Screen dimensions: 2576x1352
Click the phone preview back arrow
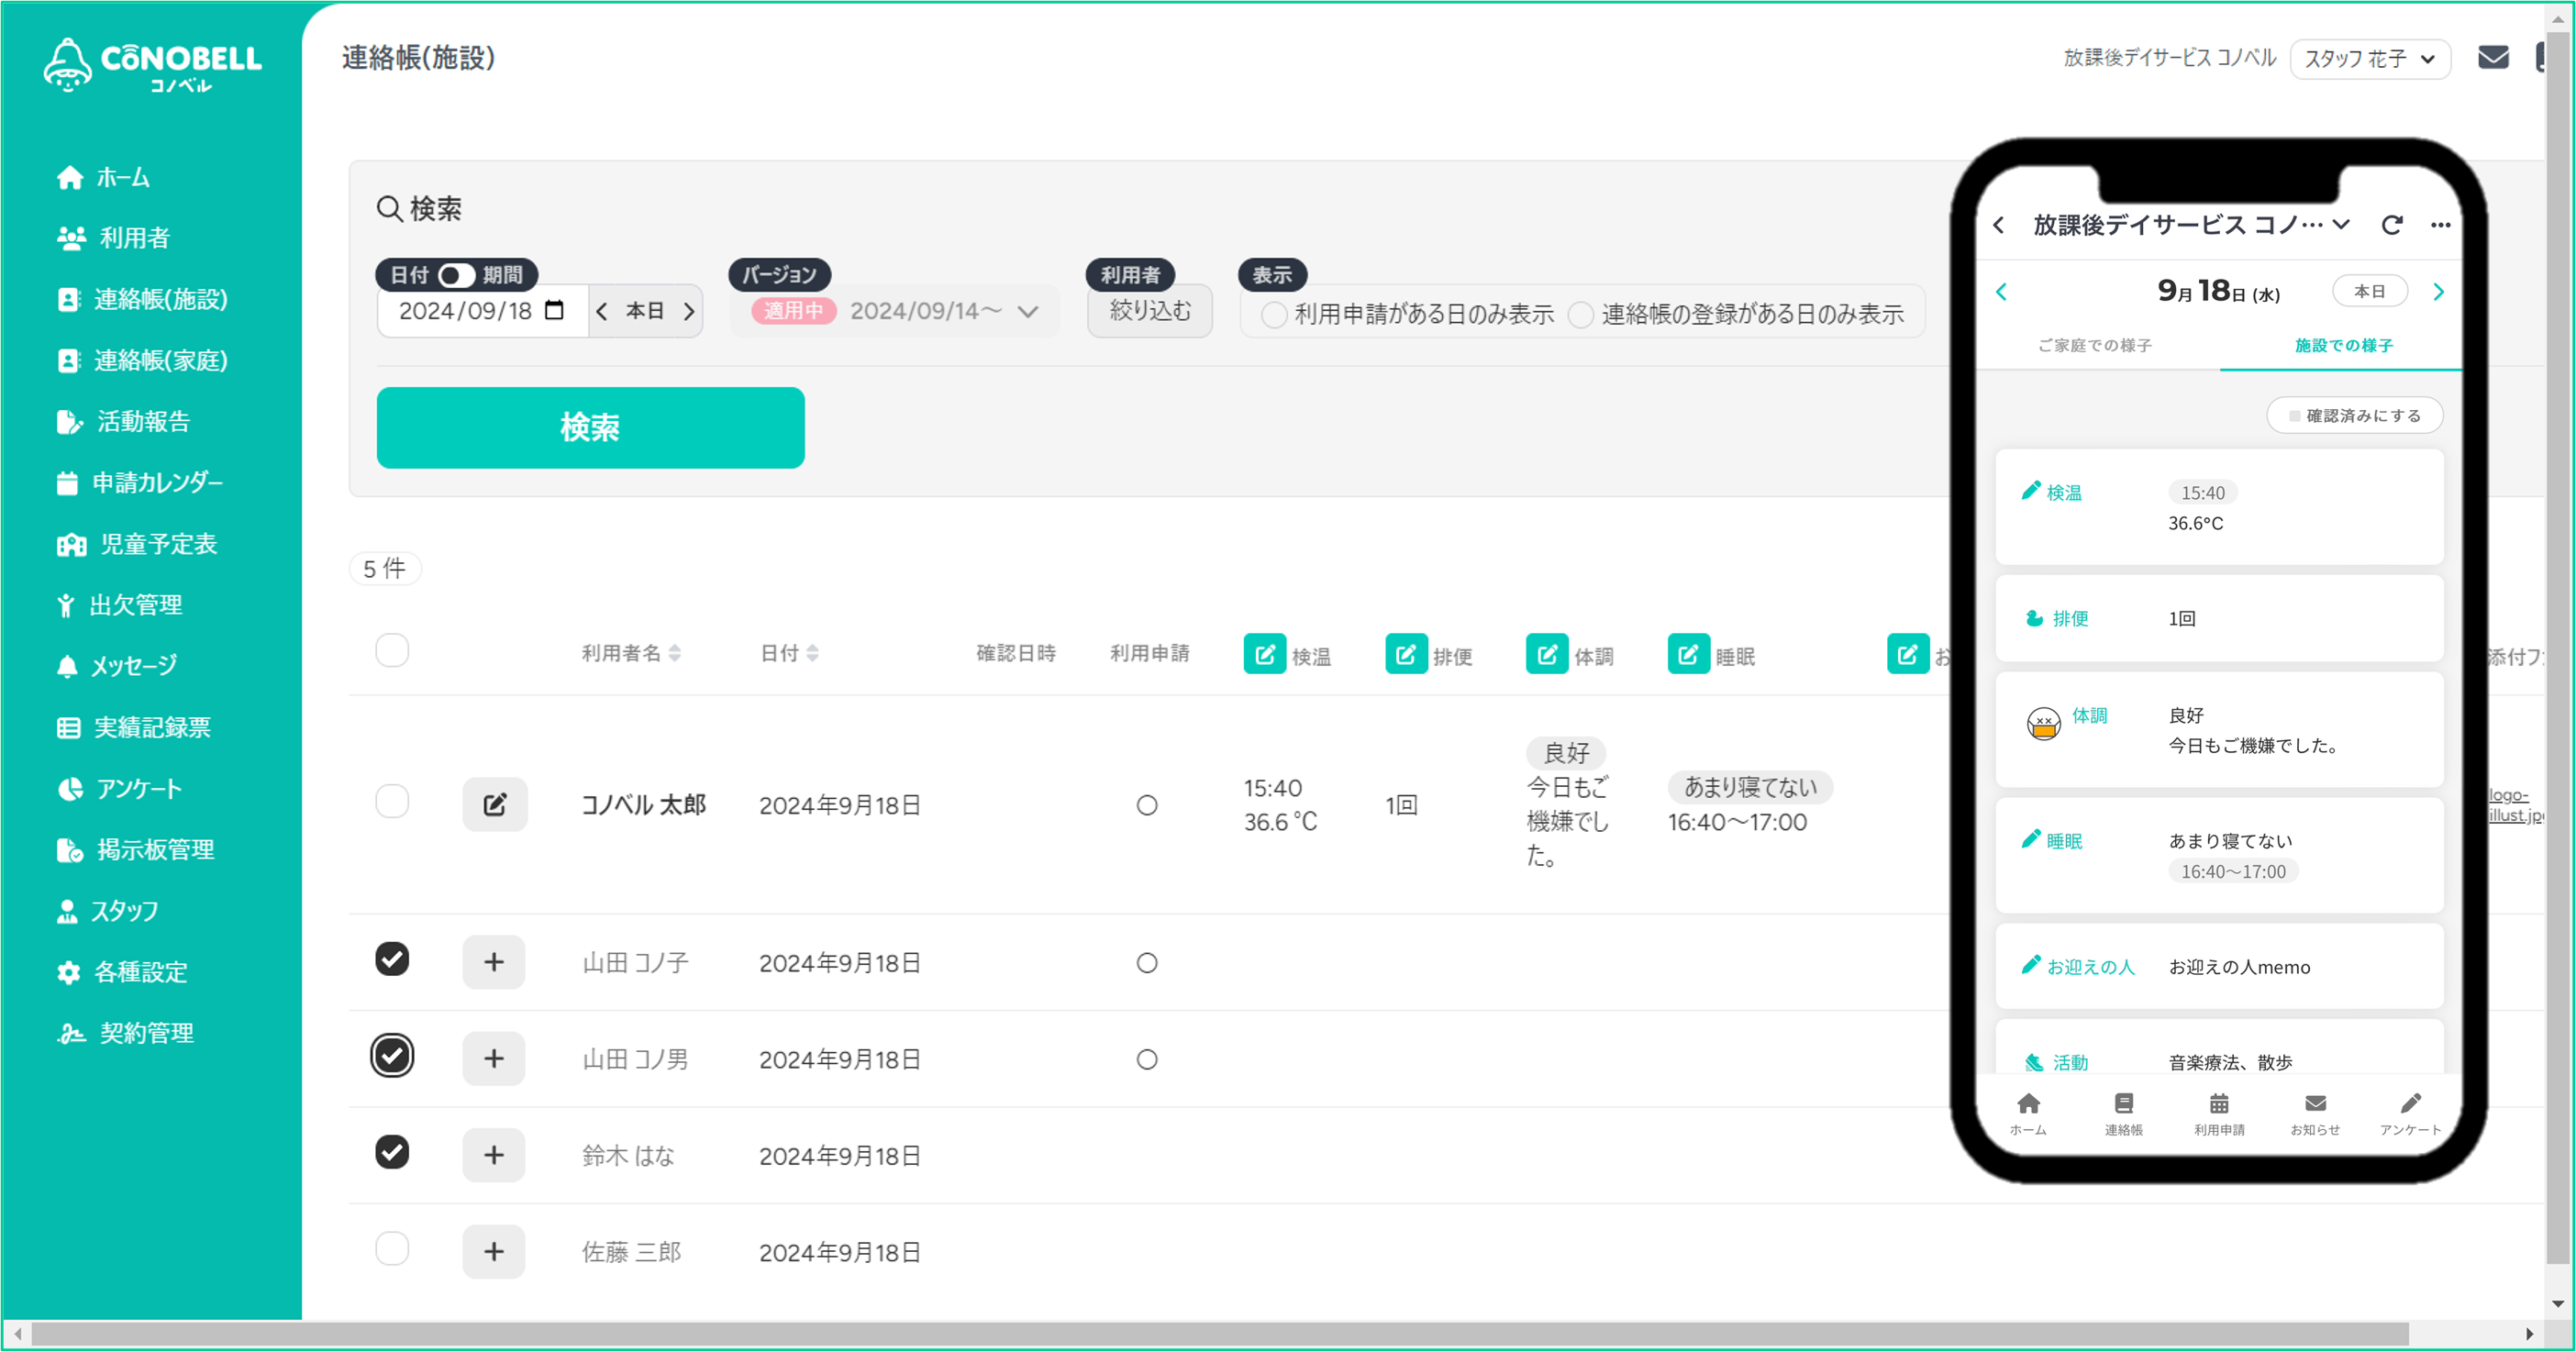[x=1999, y=225]
